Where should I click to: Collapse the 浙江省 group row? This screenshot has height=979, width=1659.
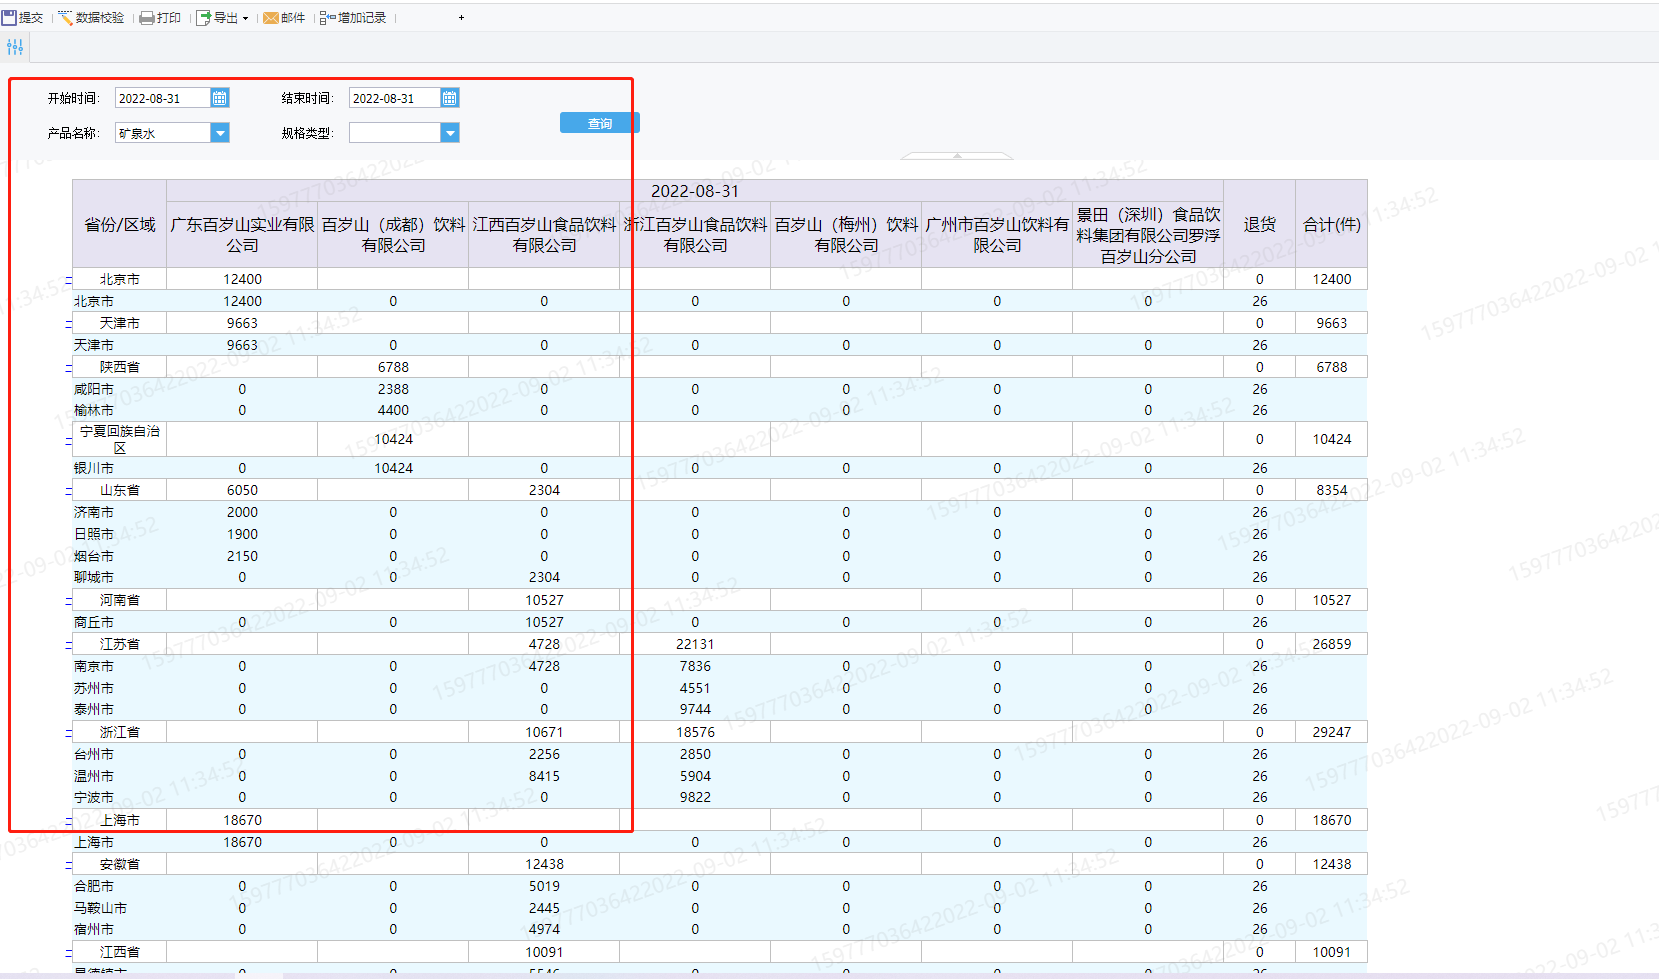[x=68, y=733]
